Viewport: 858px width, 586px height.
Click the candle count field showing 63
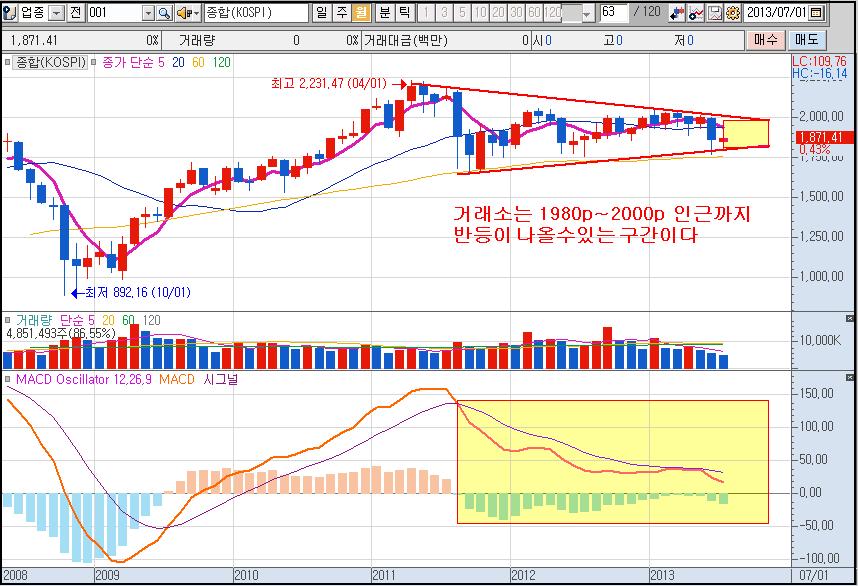614,13
